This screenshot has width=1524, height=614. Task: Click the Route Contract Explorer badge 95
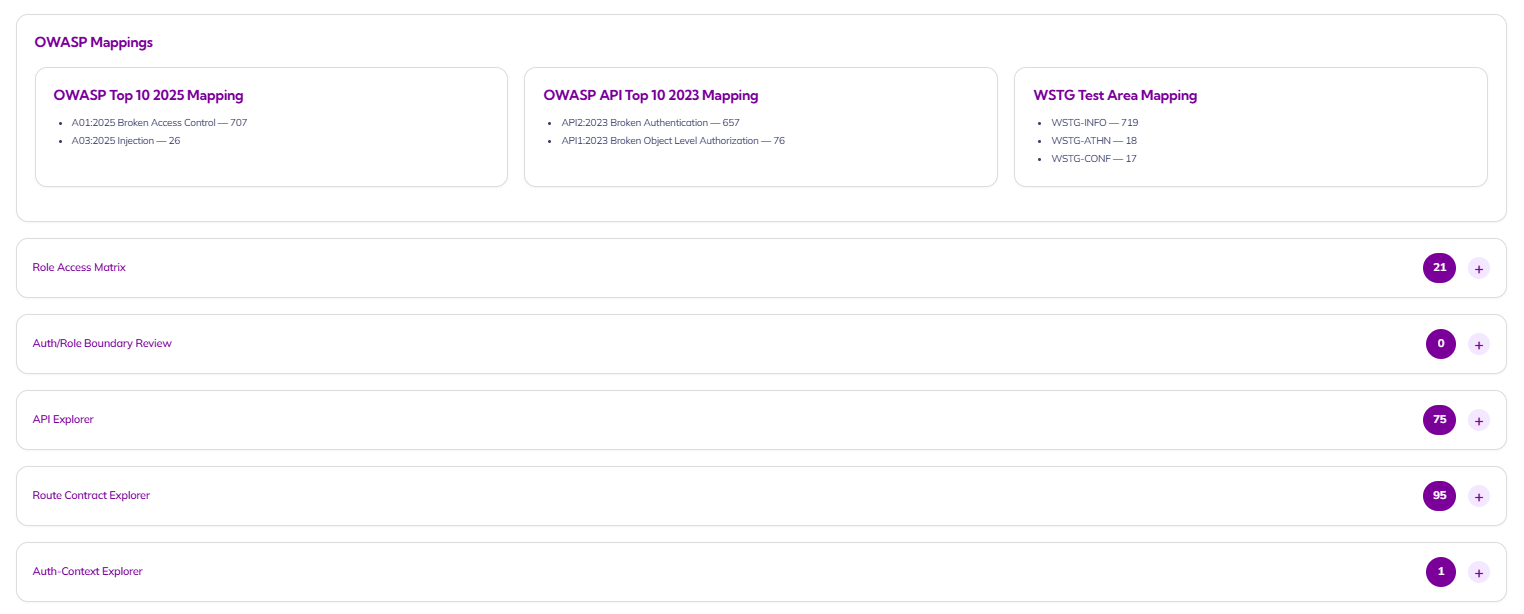1439,496
